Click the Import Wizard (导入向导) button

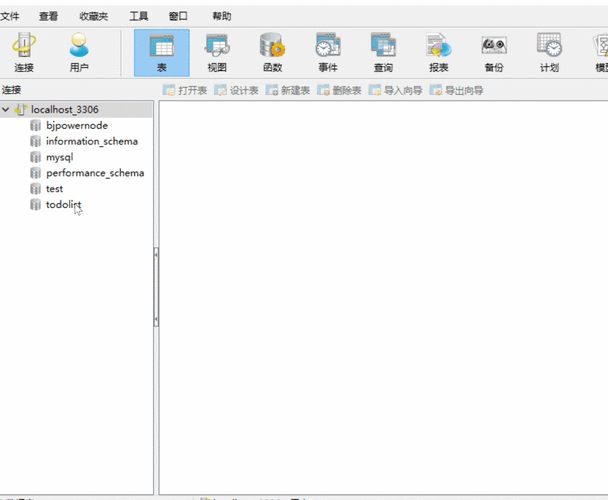point(395,90)
